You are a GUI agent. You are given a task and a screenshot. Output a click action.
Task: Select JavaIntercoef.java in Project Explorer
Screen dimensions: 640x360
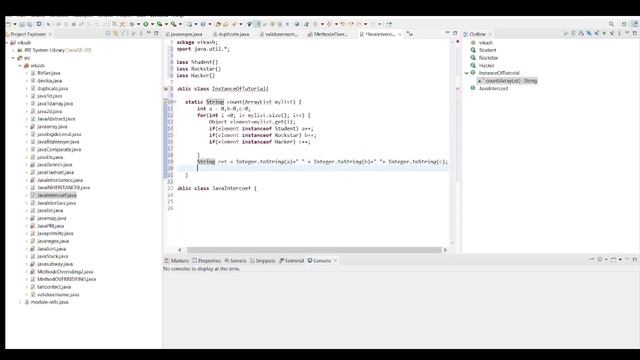click(56, 196)
